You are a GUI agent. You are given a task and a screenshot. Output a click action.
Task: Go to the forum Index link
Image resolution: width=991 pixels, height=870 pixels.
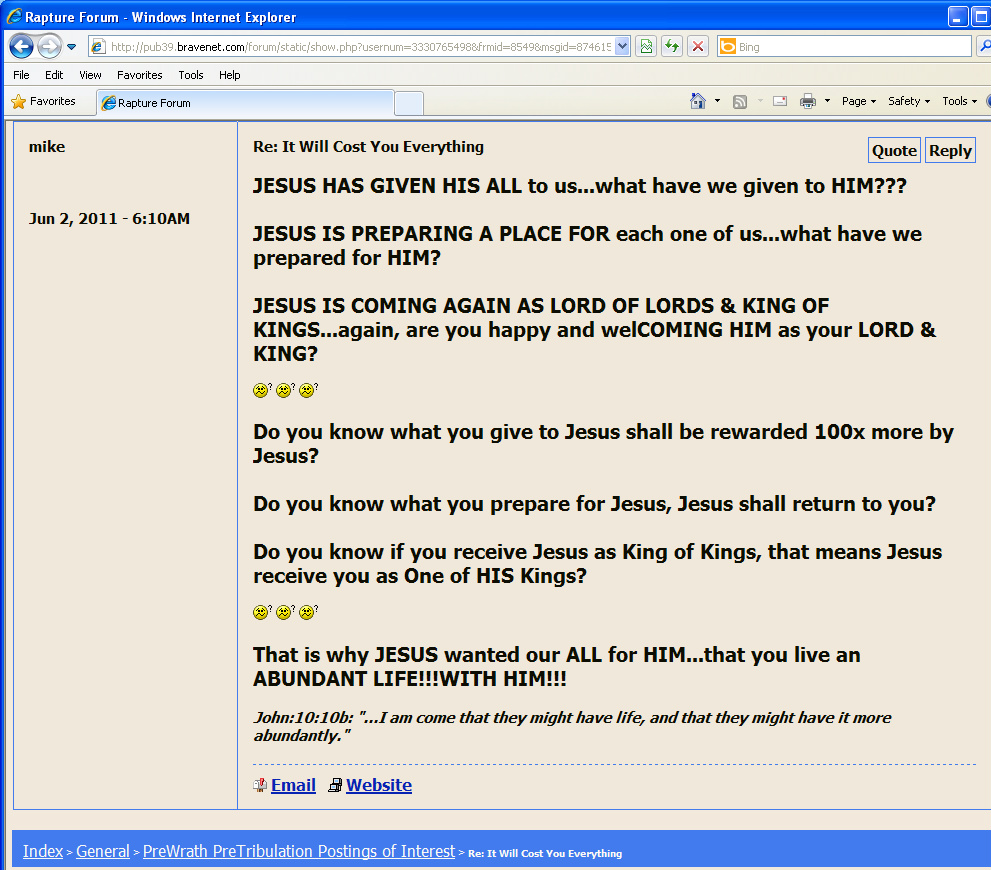click(43, 851)
